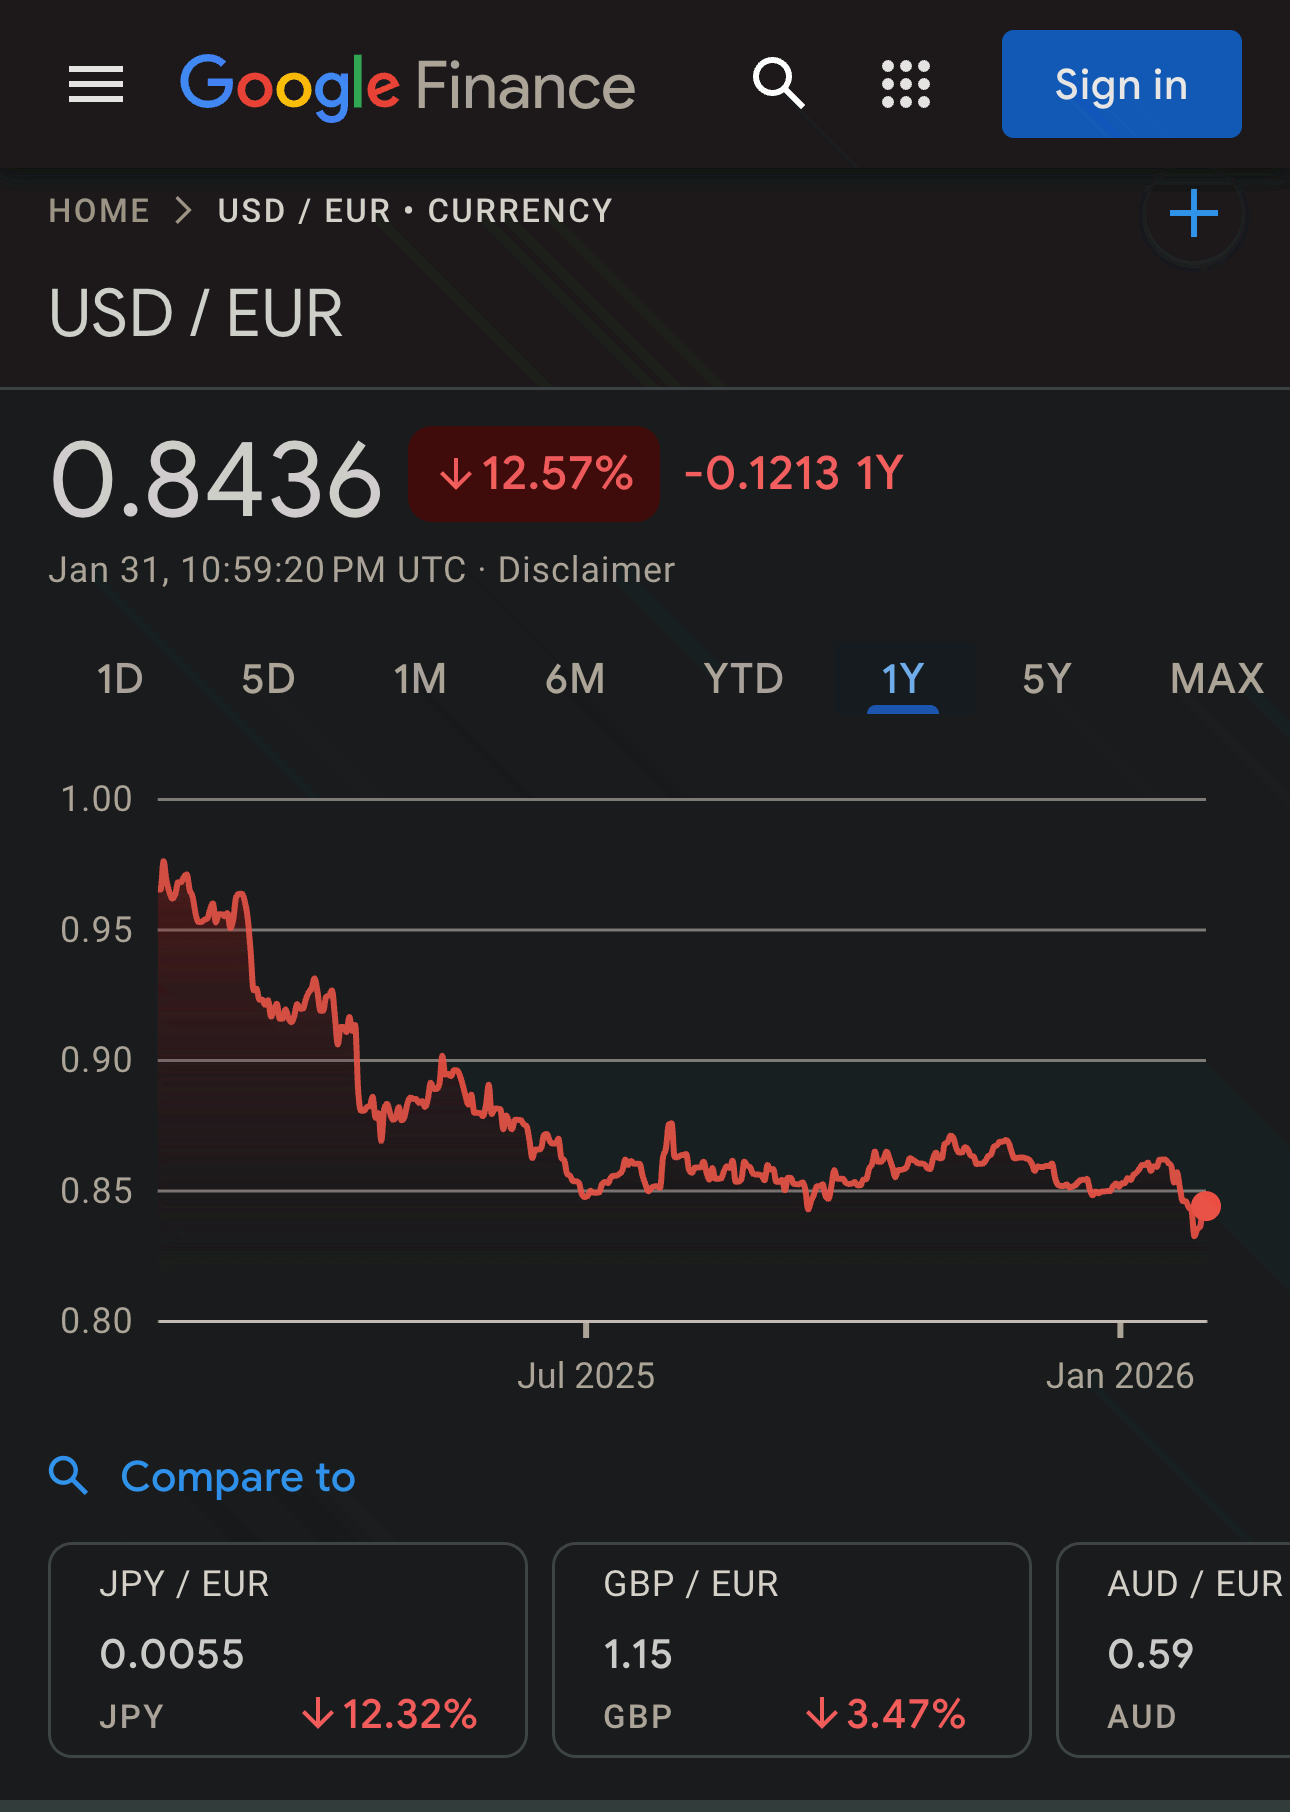
Task: Select the 5D time range
Action: pyautogui.click(x=268, y=679)
